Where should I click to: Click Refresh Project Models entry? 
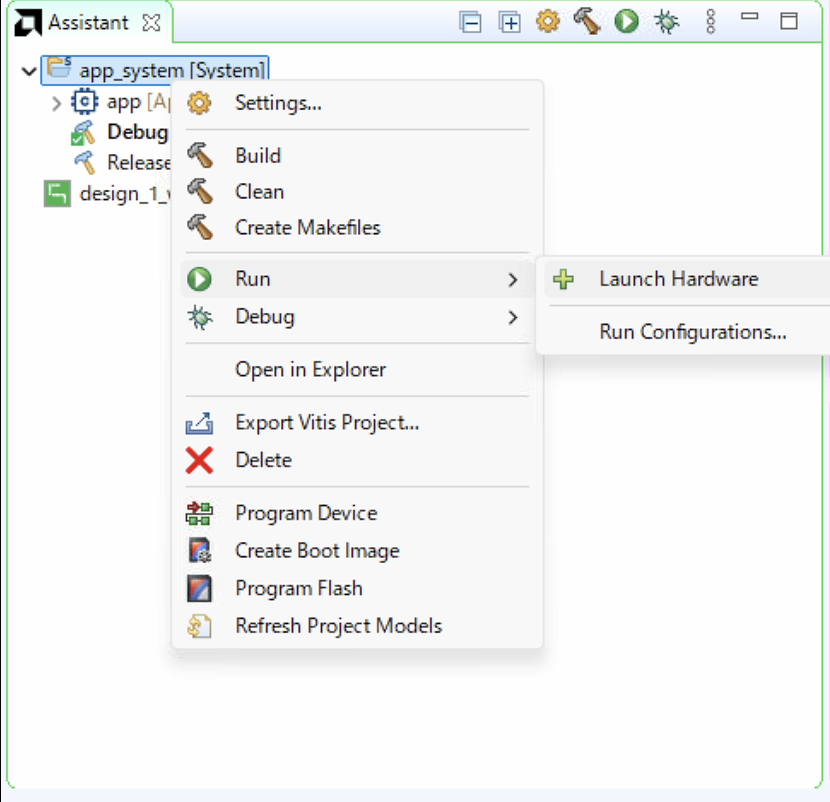(338, 627)
